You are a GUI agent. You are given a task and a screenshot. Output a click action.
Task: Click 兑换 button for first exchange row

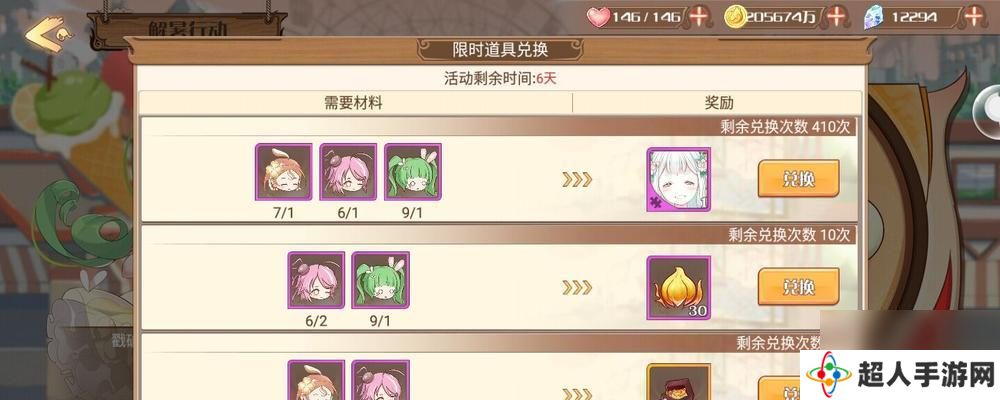[798, 179]
